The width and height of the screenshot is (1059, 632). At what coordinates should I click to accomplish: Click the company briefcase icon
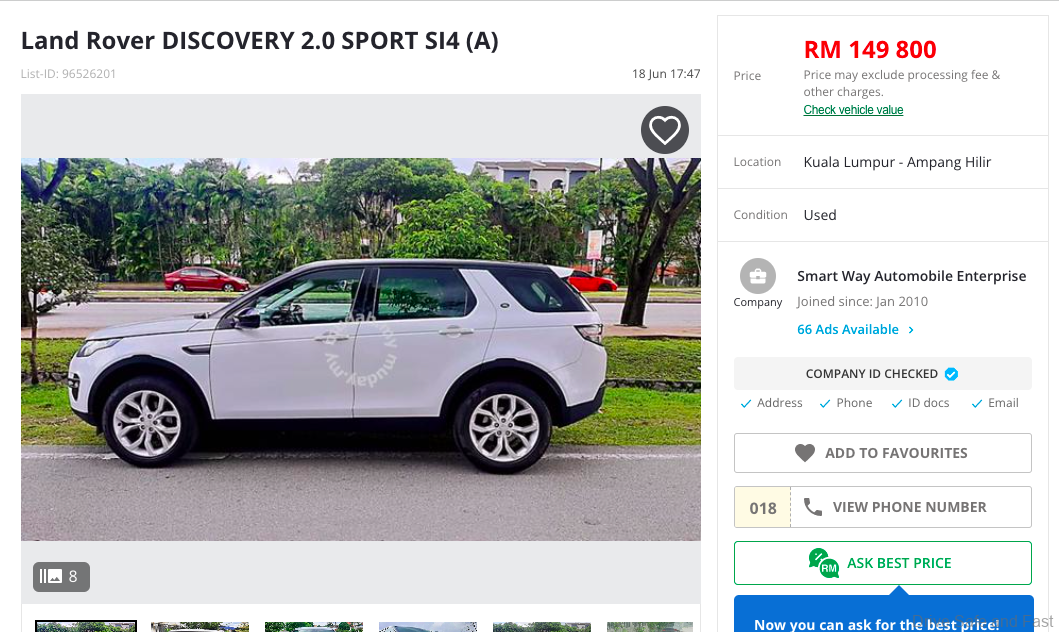[758, 276]
